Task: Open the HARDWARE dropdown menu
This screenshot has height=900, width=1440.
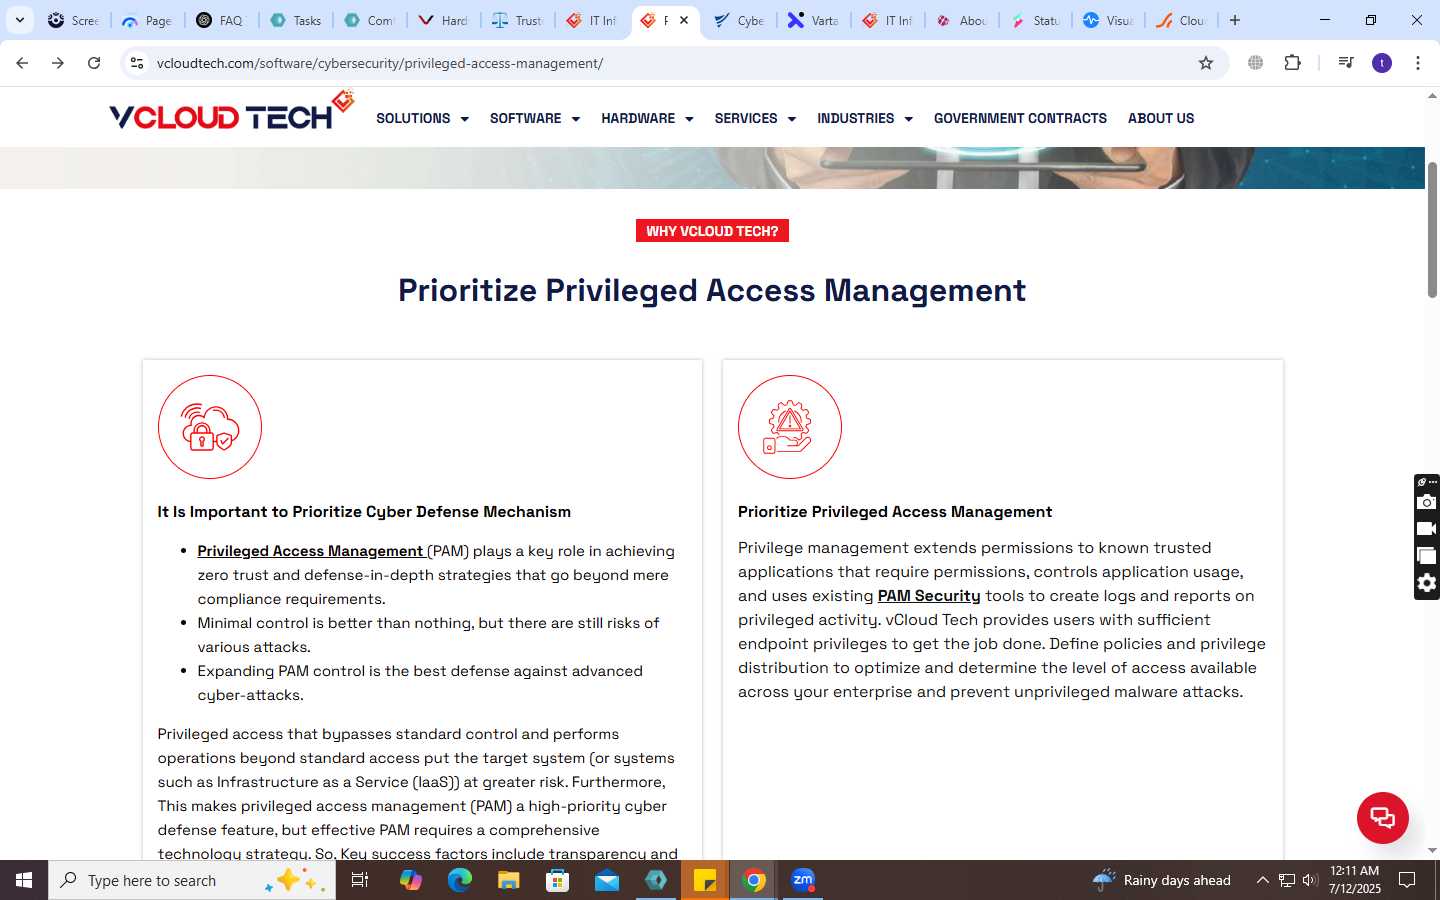Action: pyautogui.click(x=647, y=118)
